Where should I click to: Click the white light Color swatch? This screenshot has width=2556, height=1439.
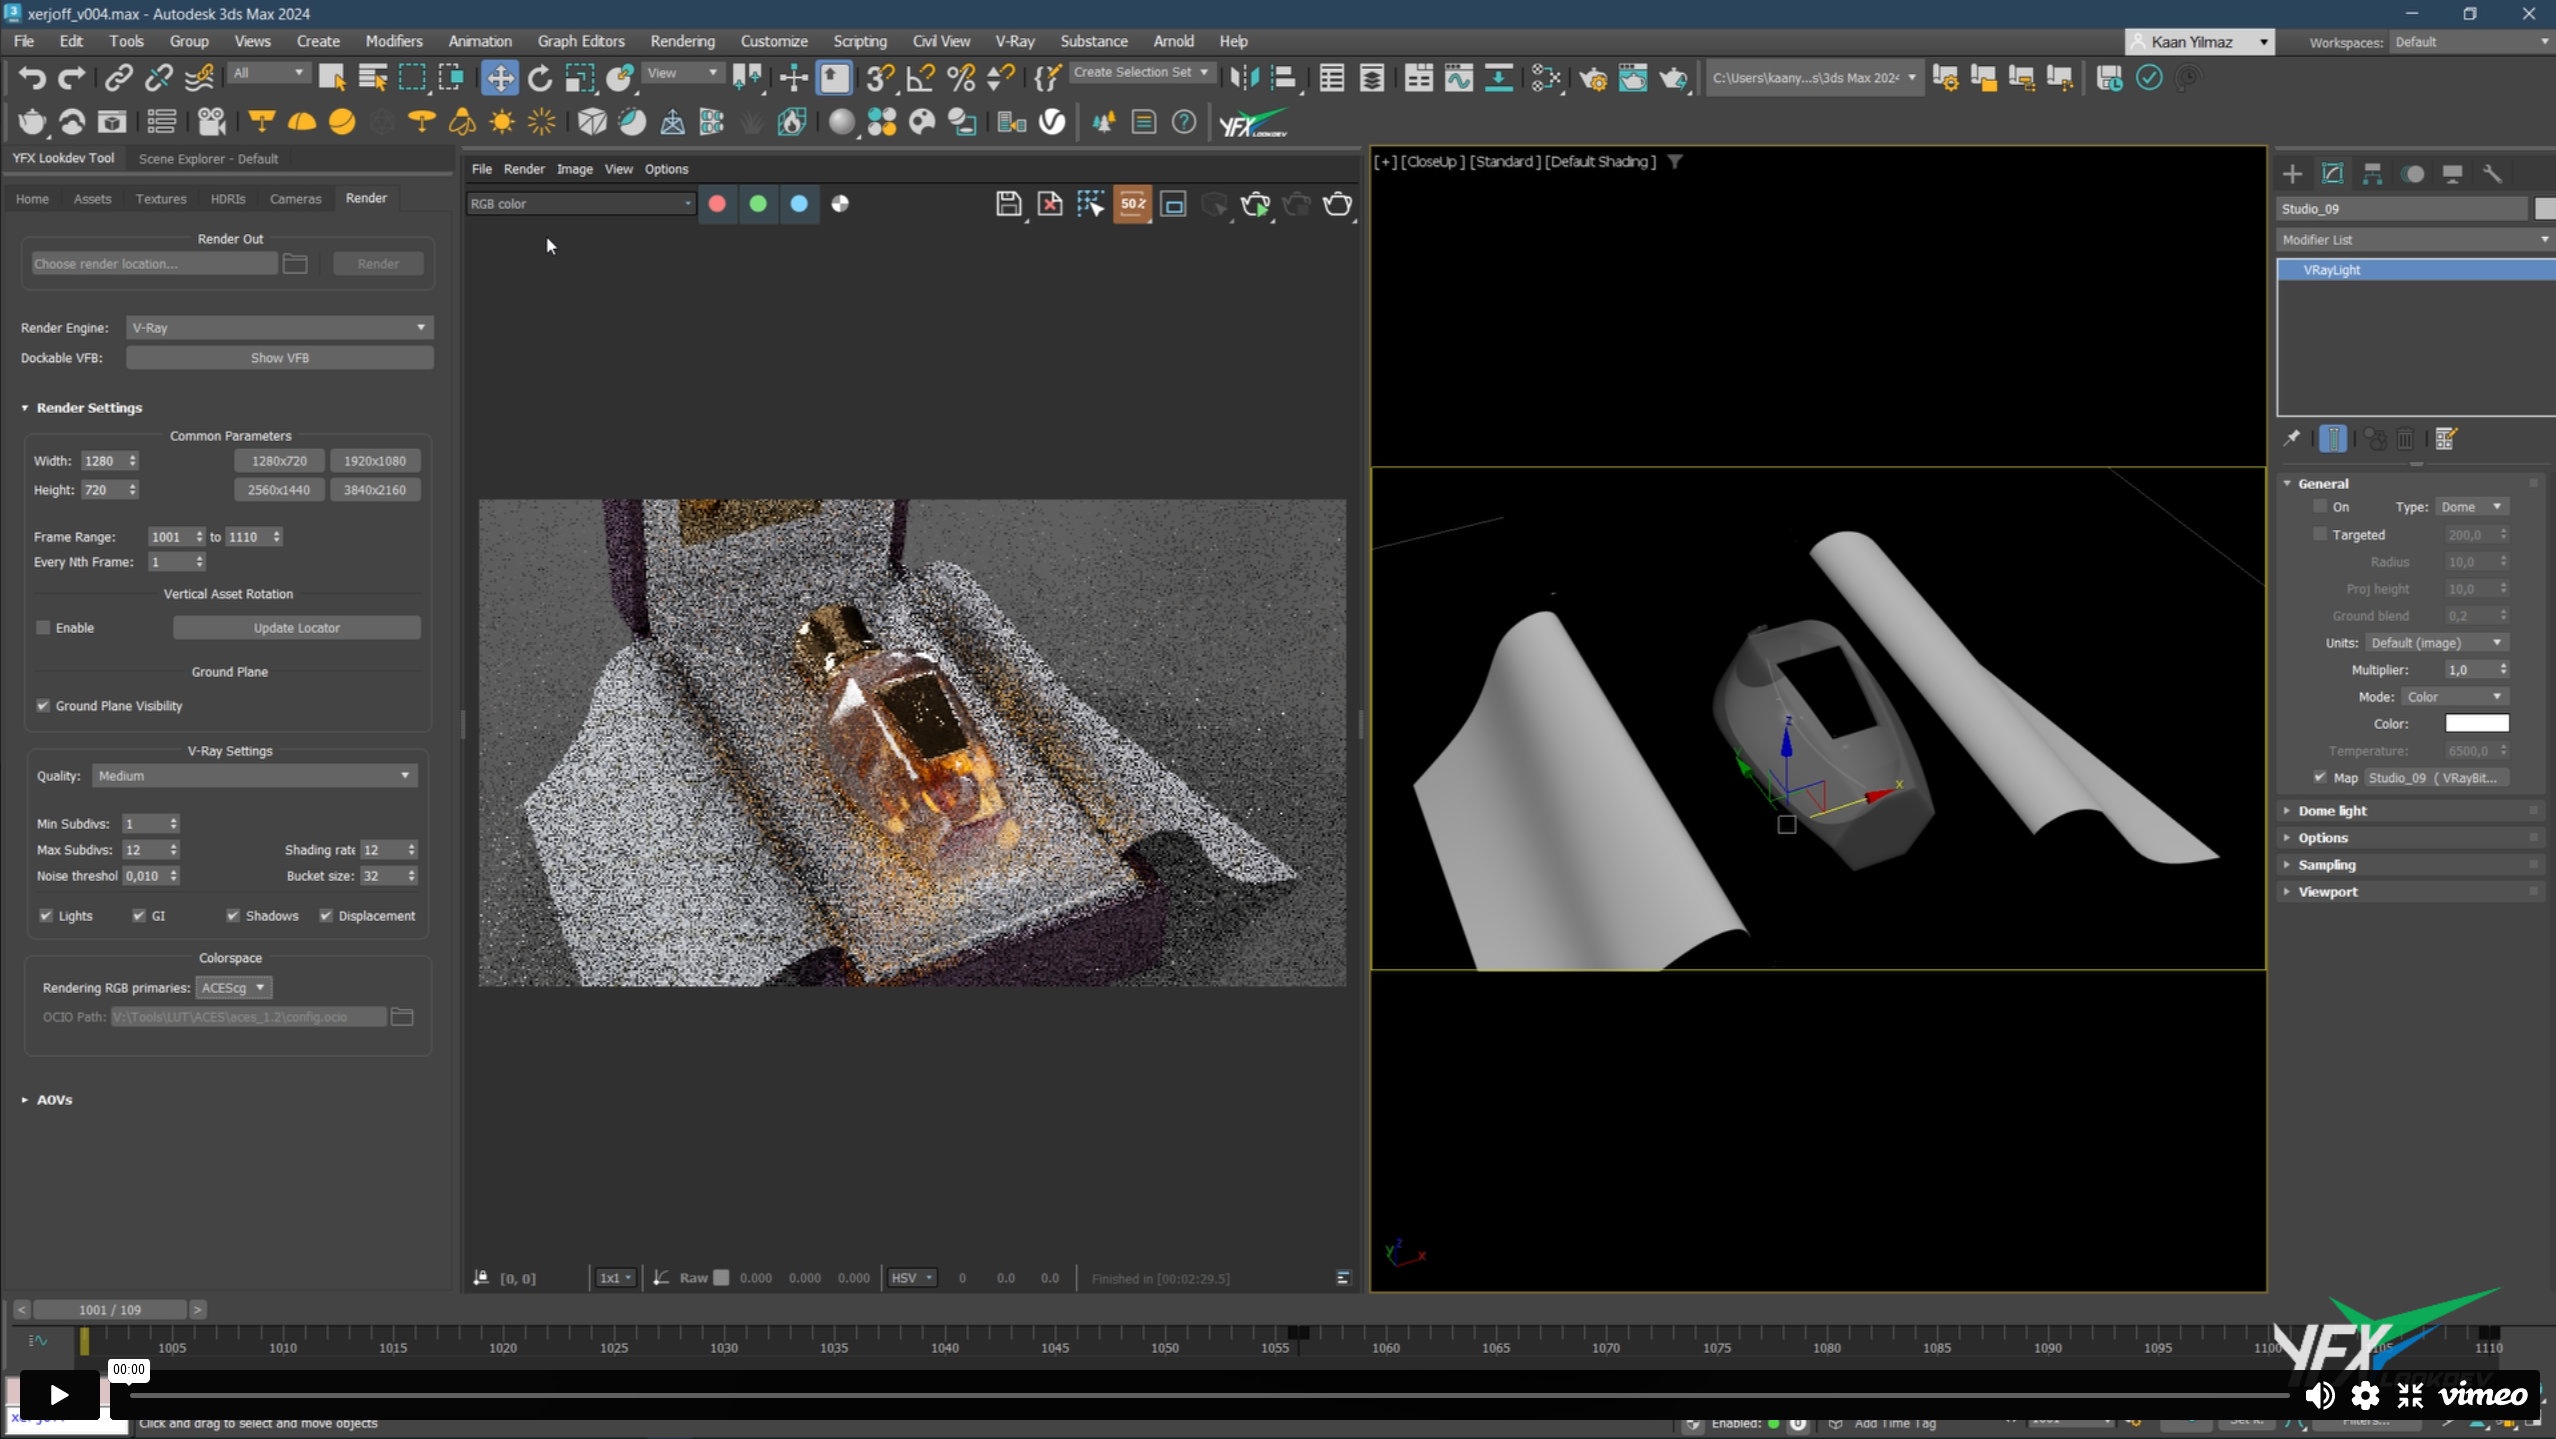[x=2476, y=724]
